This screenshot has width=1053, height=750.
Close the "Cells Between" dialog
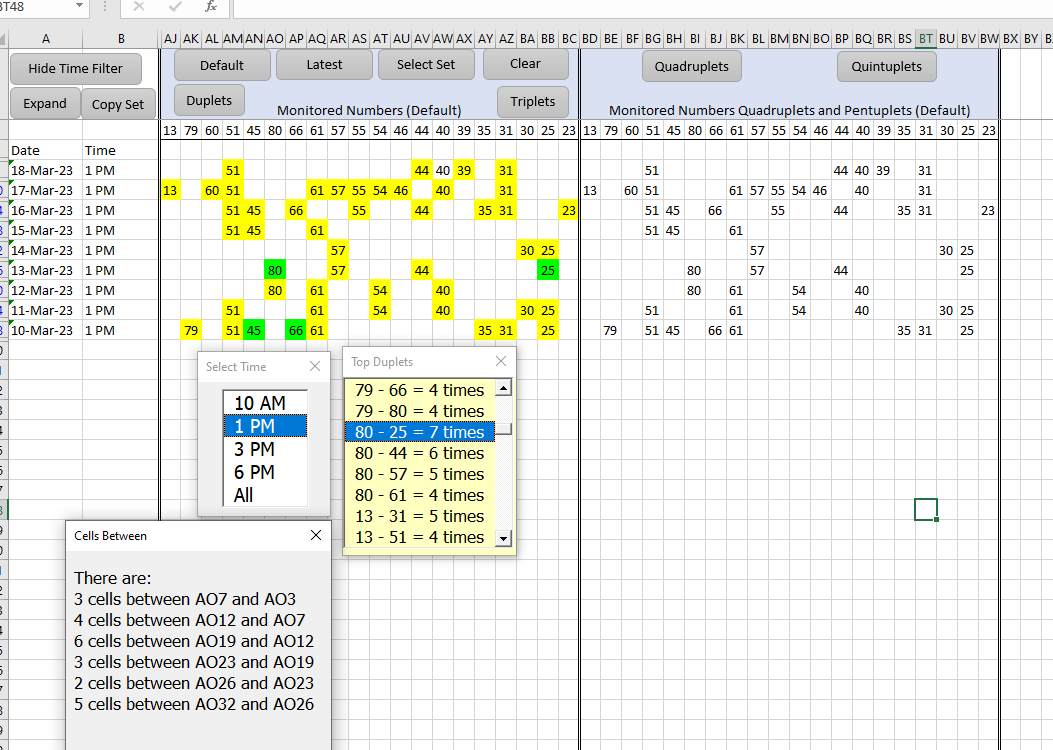point(316,535)
